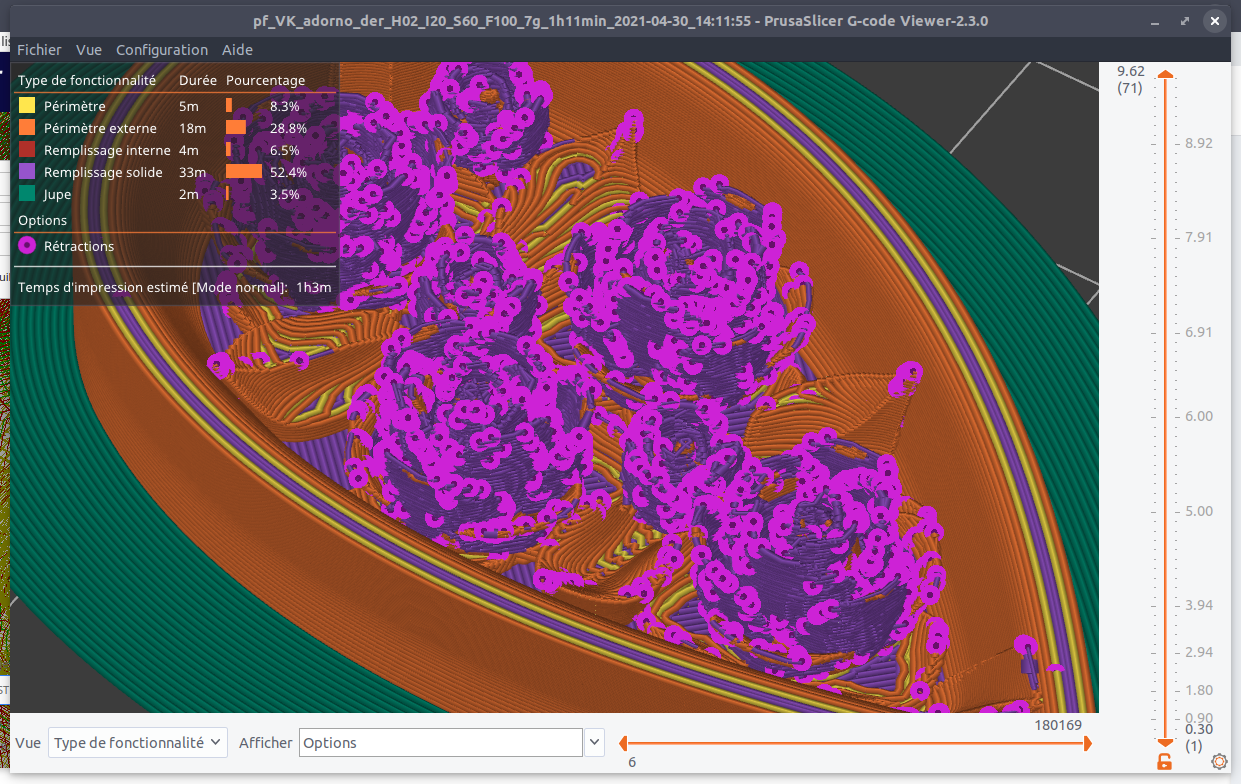Viewport: 1241px width, 784px height.
Task: Click the red Remplissage interne swatch
Action: (x=27, y=150)
